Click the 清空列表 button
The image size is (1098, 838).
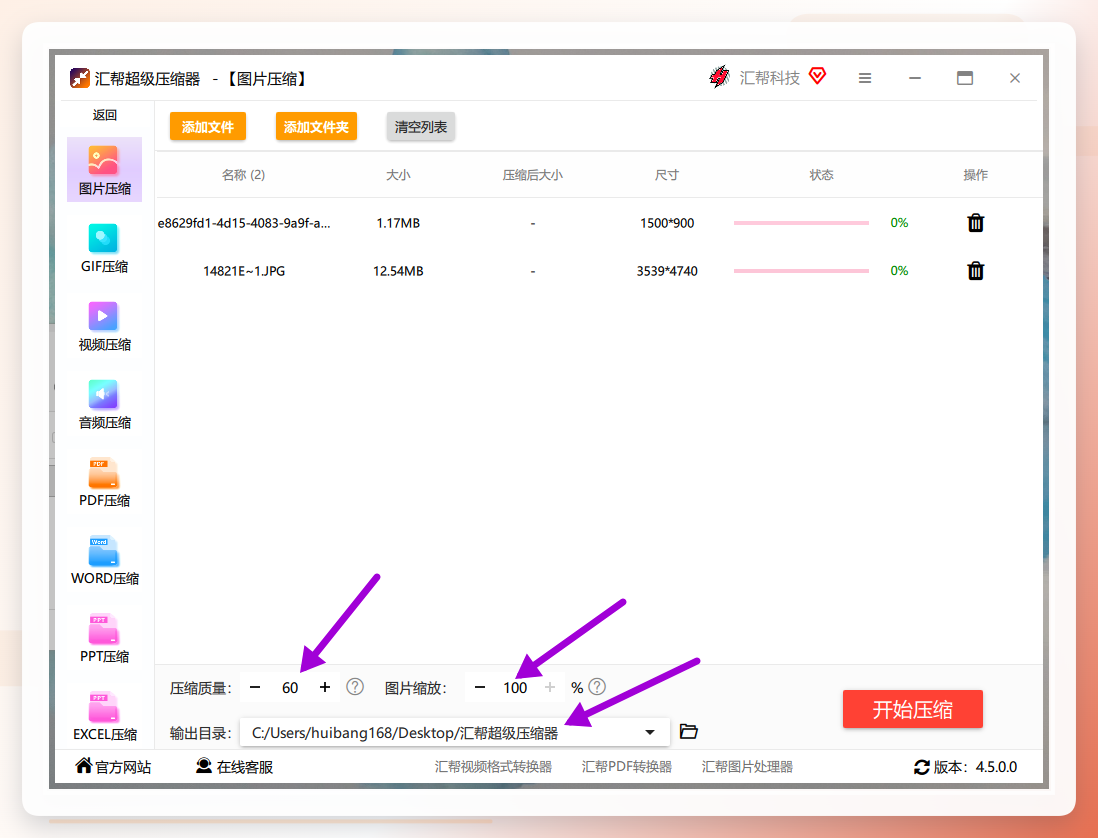click(421, 127)
